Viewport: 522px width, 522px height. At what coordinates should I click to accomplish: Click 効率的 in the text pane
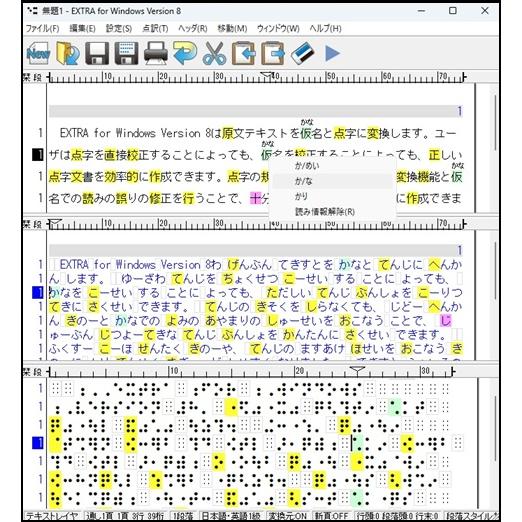click(x=121, y=177)
